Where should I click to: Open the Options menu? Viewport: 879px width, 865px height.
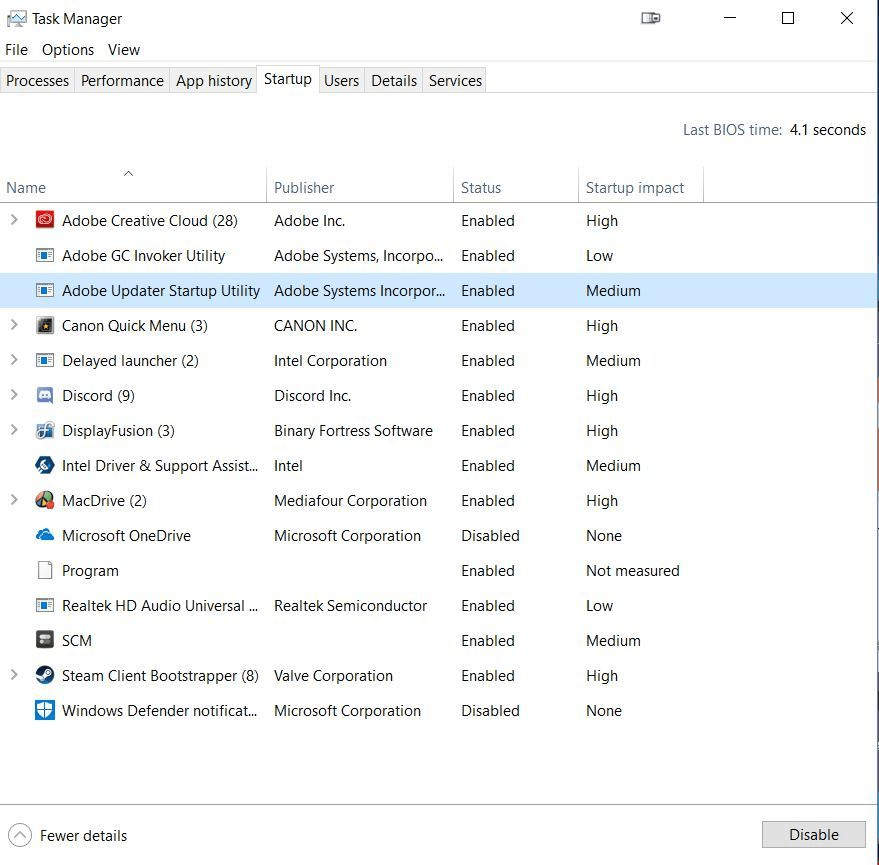[x=67, y=49]
